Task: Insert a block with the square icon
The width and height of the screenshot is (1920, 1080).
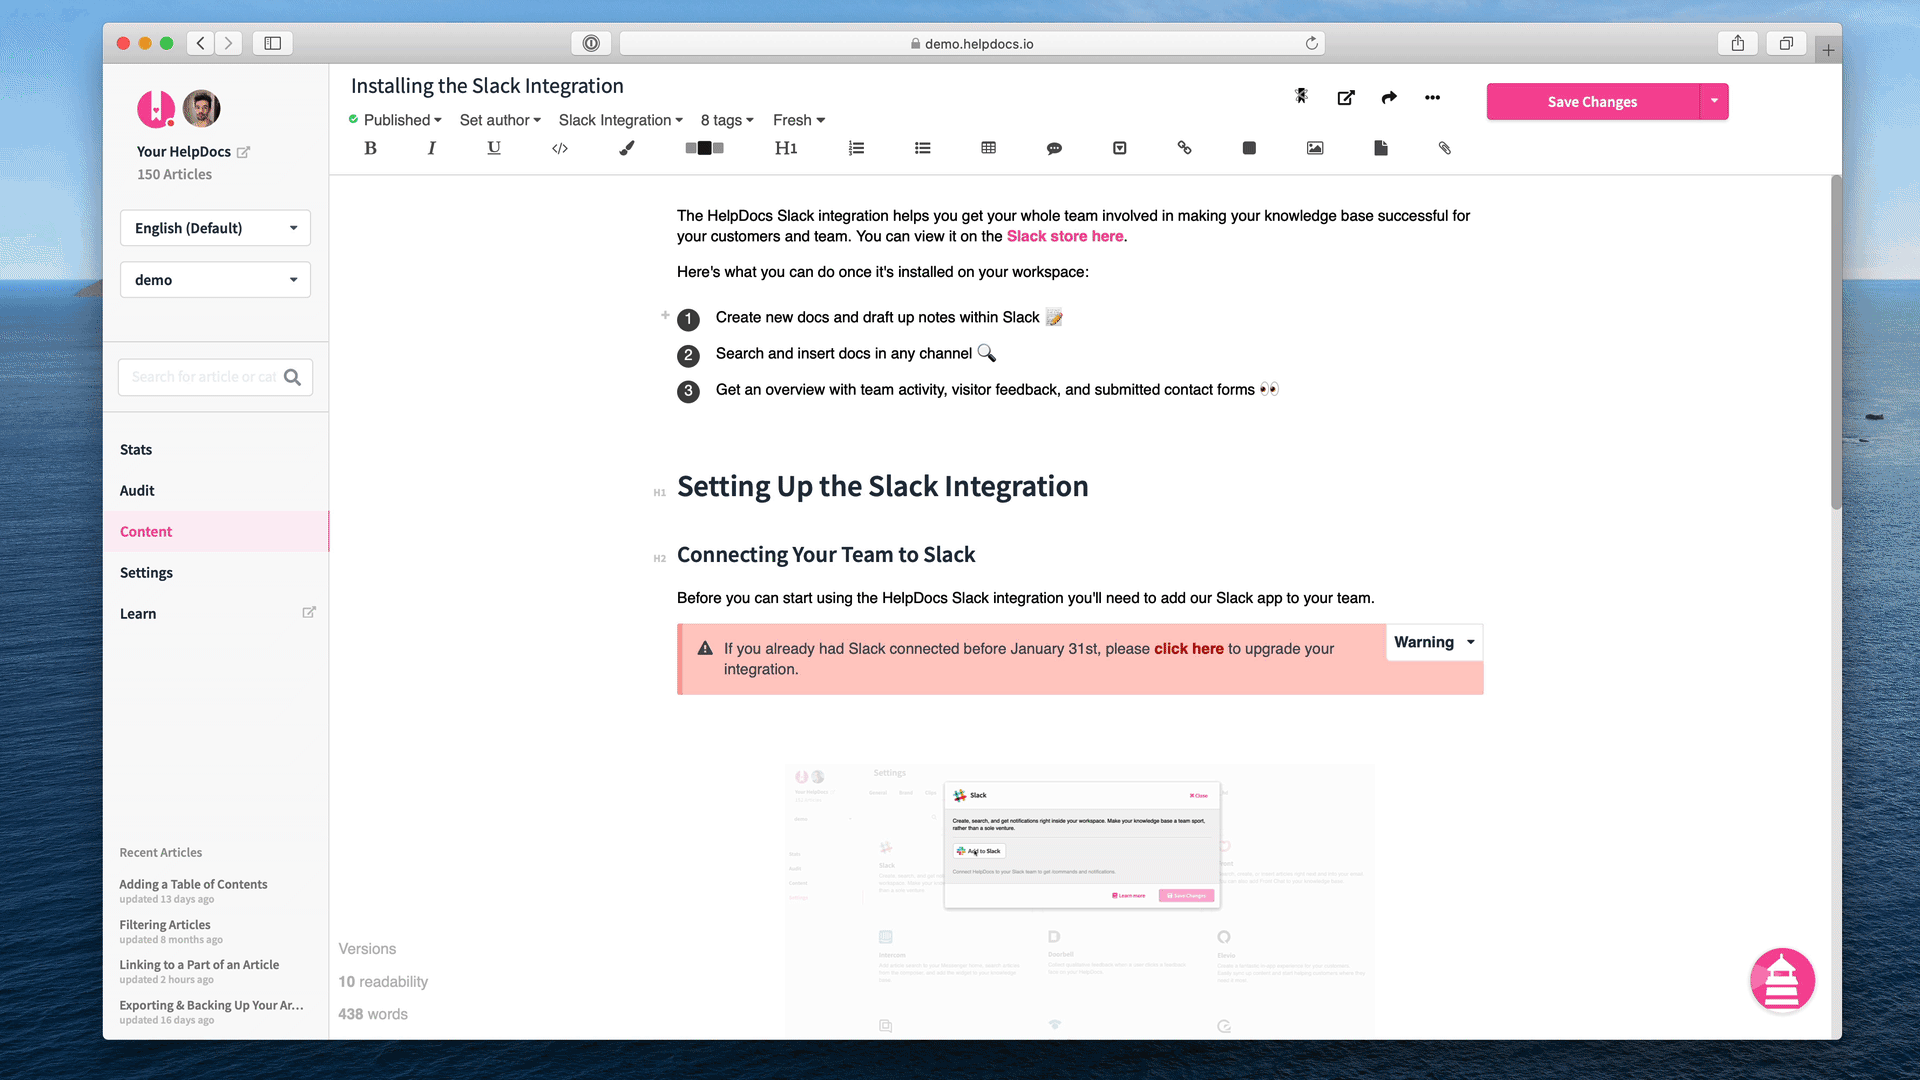Action: click(1249, 148)
